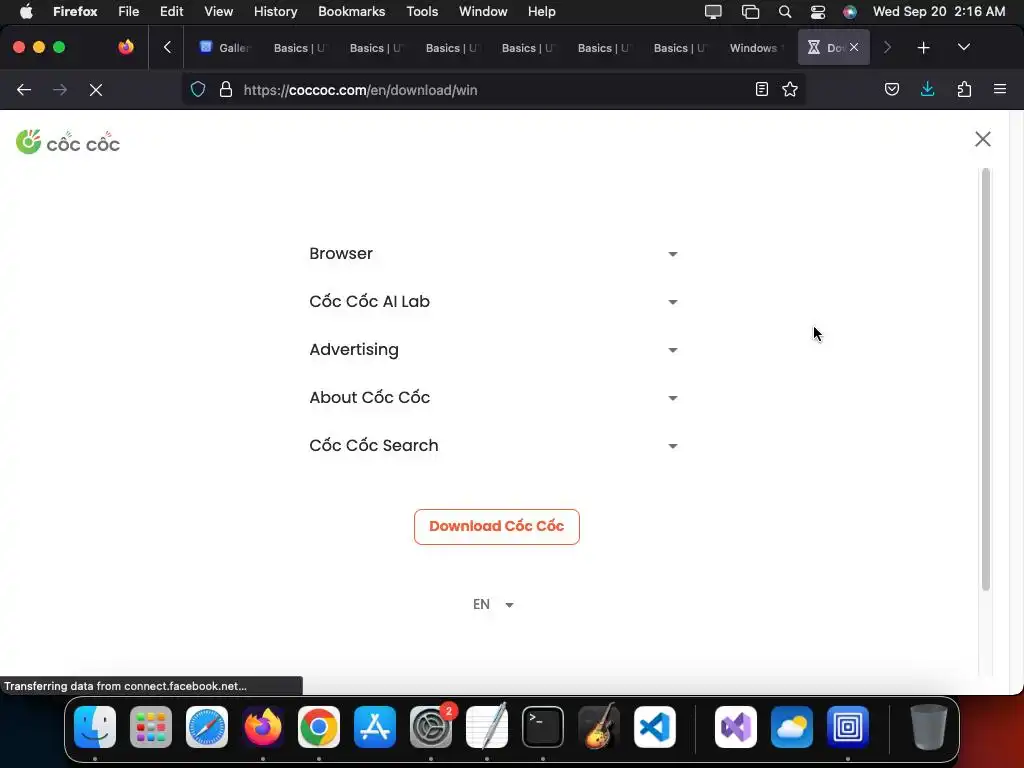
Task: Open Launchpad from the Dock
Action: coord(151,727)
